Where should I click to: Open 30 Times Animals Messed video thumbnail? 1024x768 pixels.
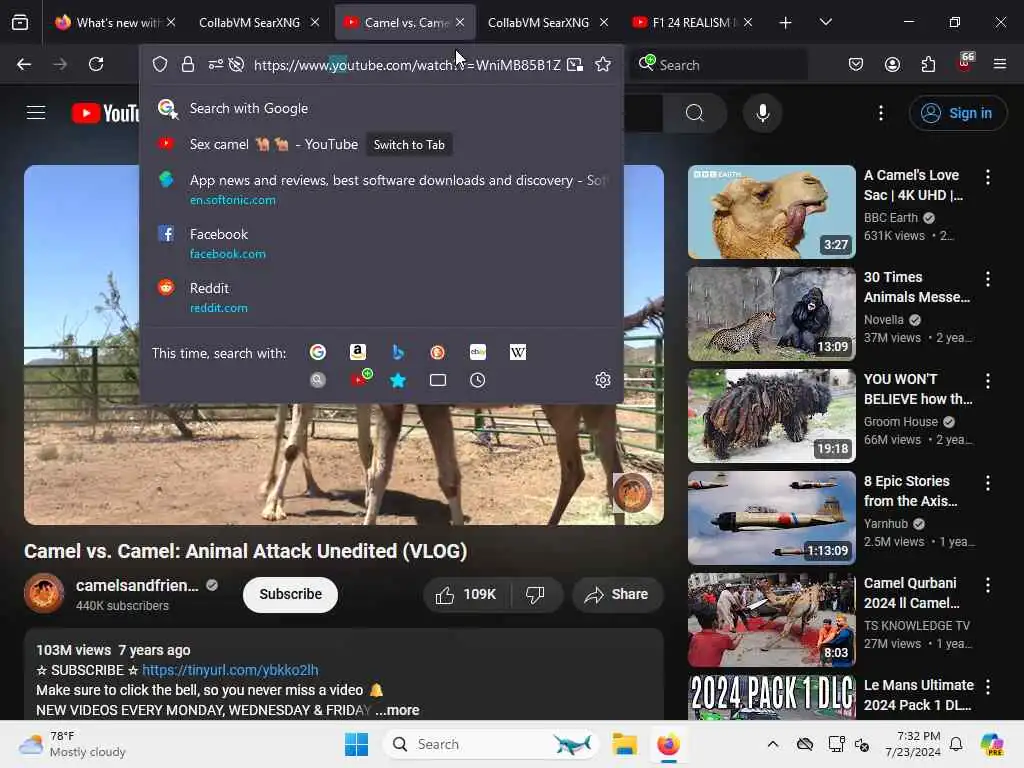pos(771,313)
